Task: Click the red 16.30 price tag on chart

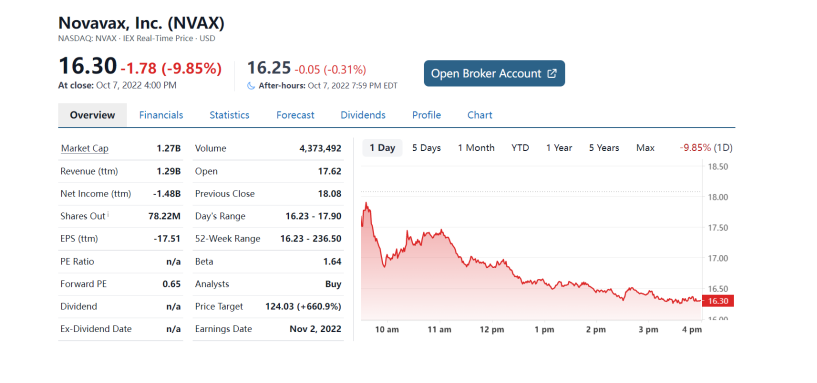Action: tap(718, 301)
